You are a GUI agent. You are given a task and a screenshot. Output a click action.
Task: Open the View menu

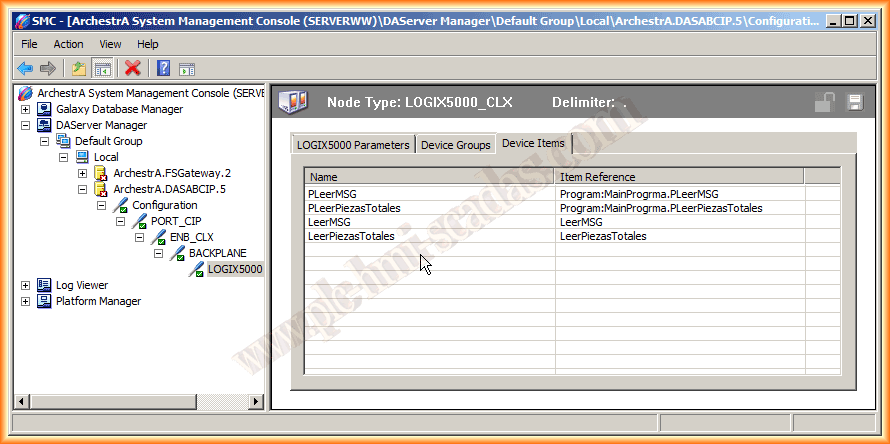[110, 44]
